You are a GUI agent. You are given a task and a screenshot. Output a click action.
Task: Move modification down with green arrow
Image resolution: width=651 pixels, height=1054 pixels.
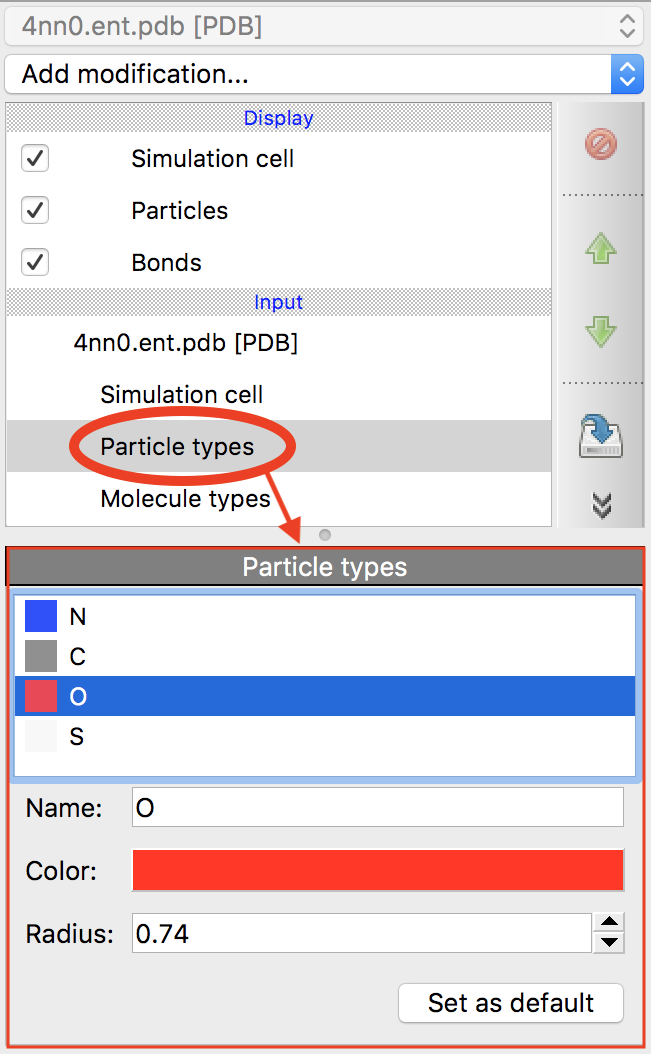coord(600,331)
